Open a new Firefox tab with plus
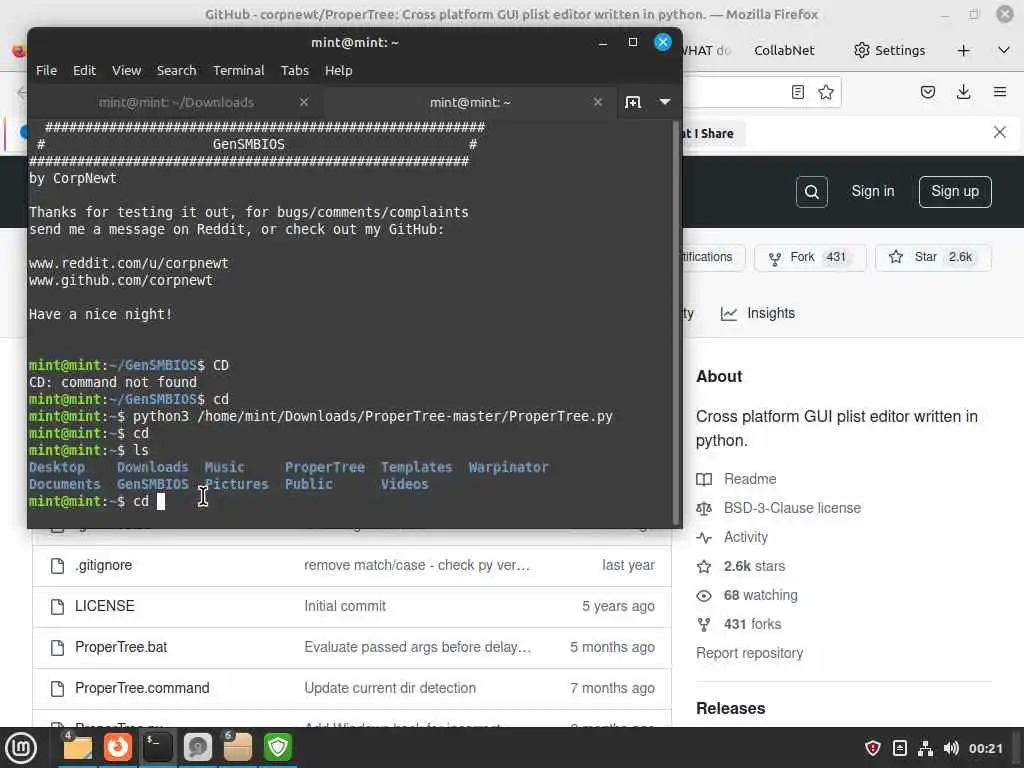 coord(963,50)
